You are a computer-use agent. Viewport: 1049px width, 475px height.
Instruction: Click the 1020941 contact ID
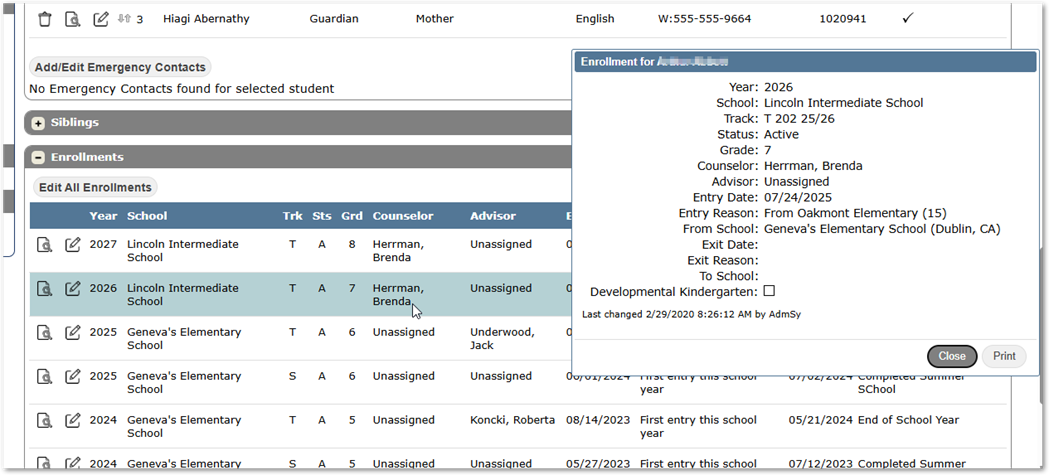842,19
